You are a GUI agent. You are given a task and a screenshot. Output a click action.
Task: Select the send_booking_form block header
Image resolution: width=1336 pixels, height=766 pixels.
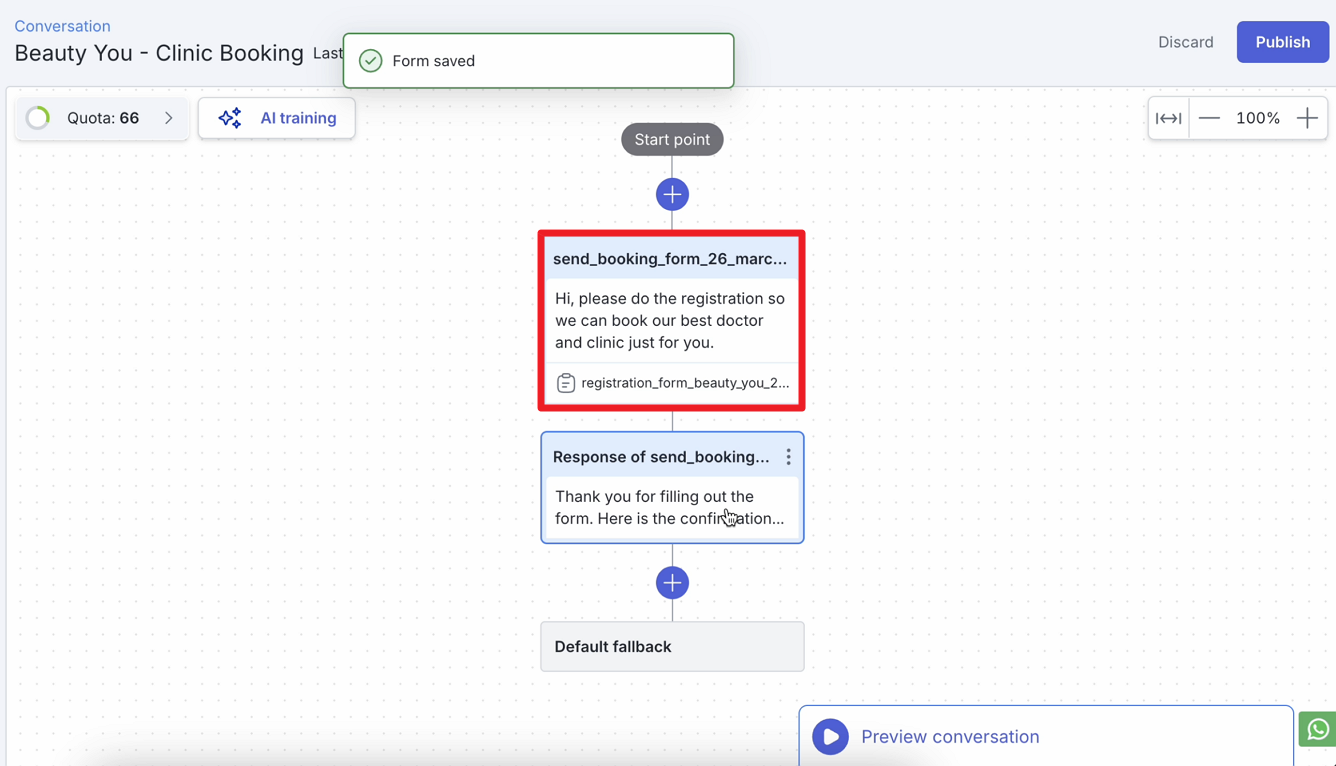coord(670,259)
